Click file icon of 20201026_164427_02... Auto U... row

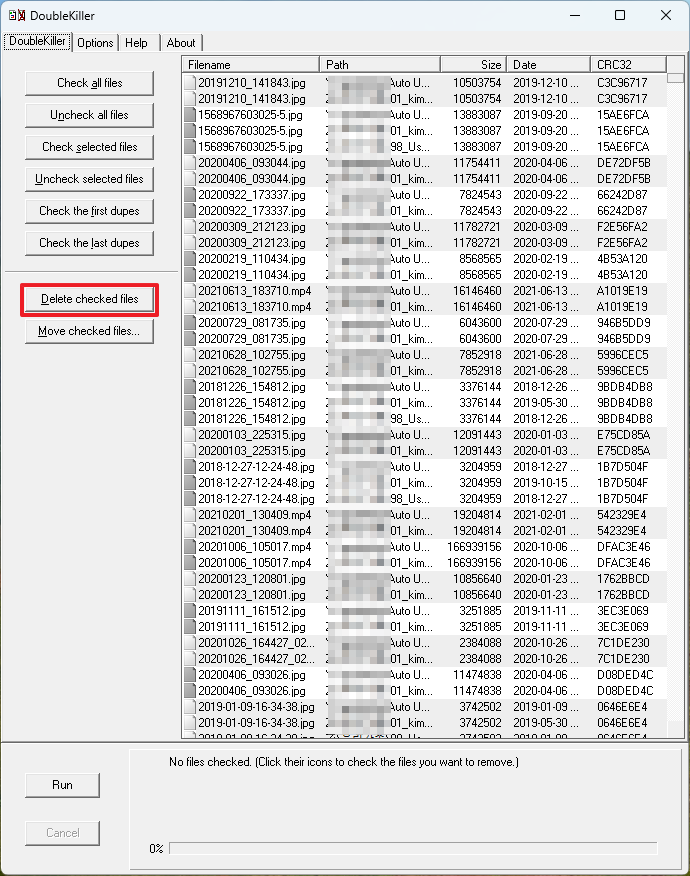tap(190, 643)
